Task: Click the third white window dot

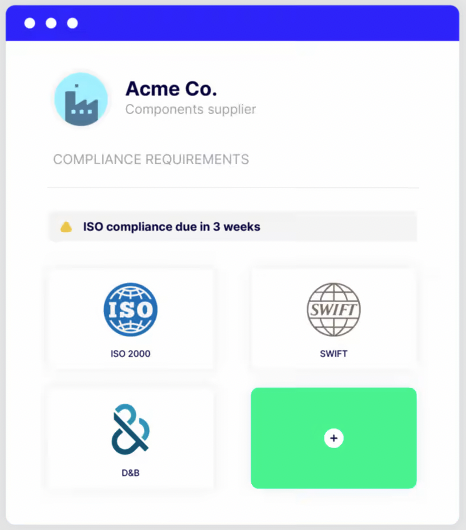Action: [x=72, y=23]
